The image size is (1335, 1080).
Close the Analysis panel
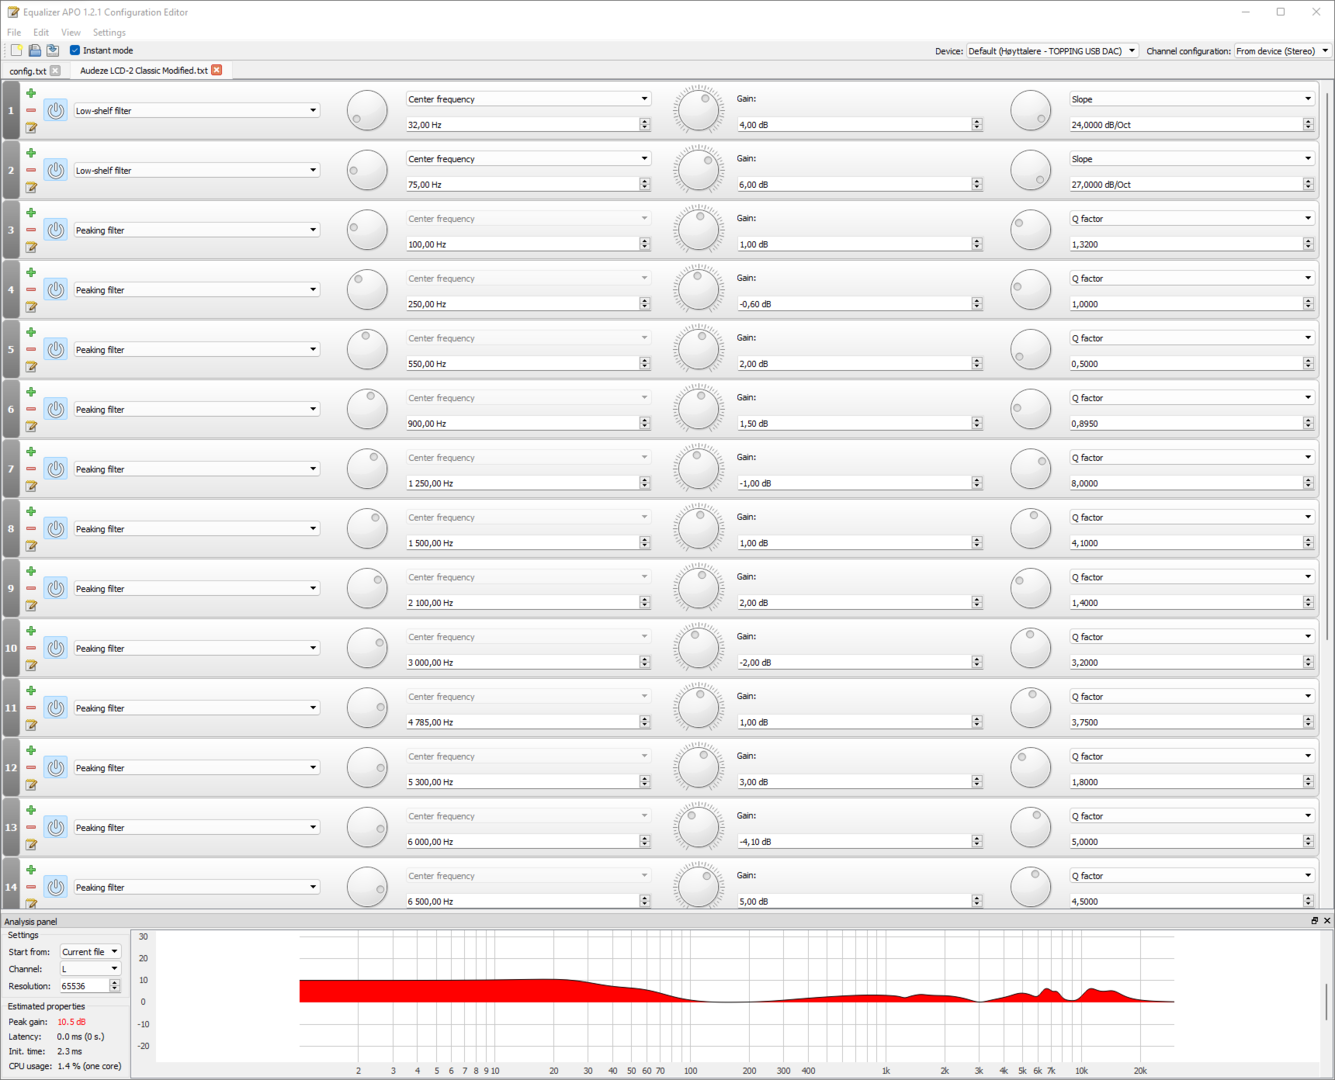[x=1327, y=921]
